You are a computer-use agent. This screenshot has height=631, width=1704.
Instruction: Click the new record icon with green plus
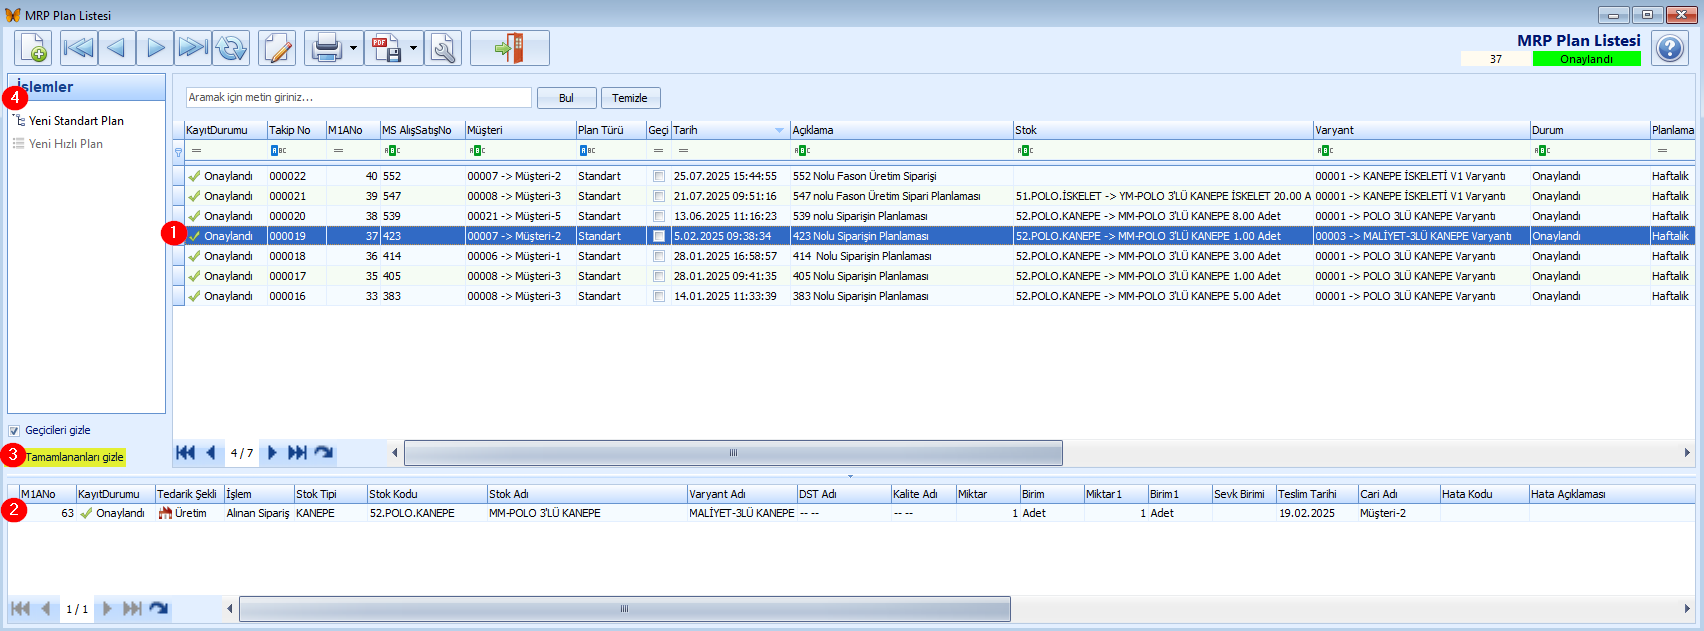[x=34, y=48]
